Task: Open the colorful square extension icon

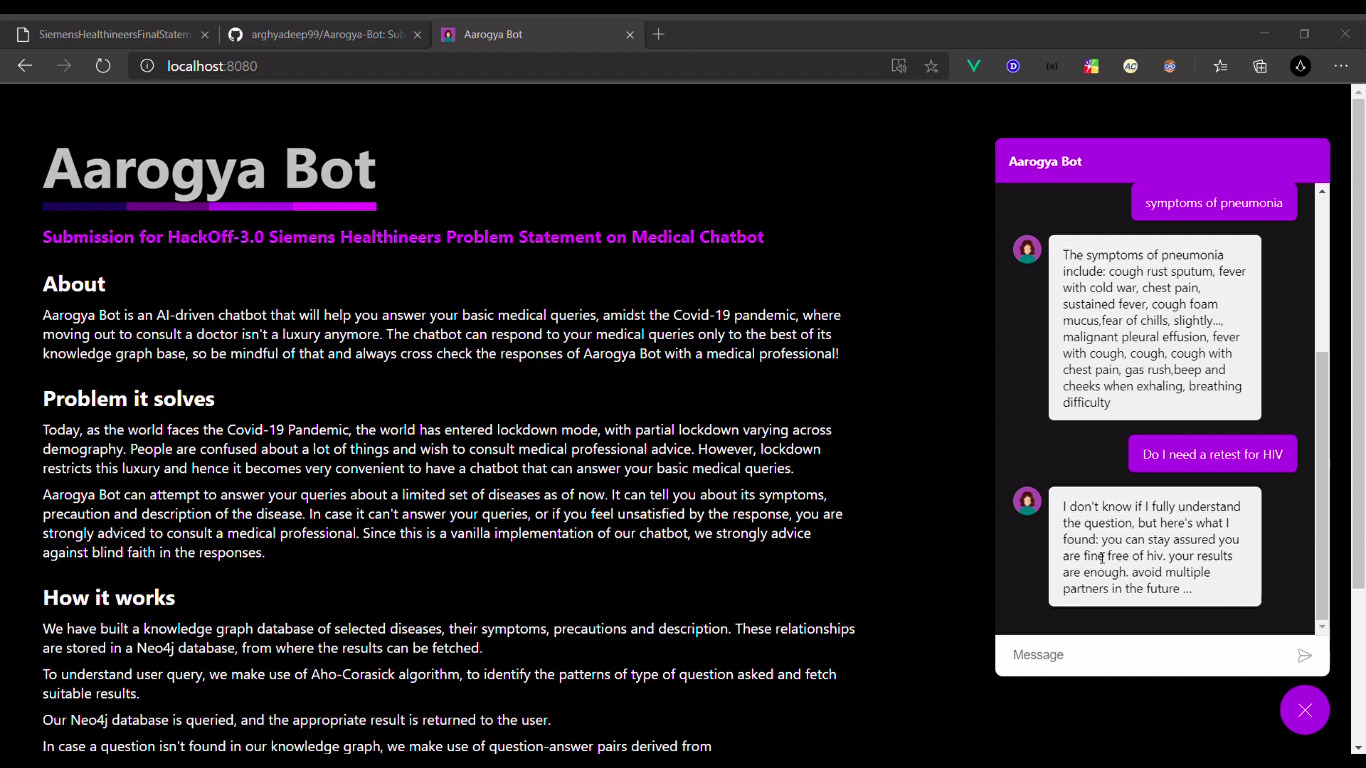Action: point(1091,66)
